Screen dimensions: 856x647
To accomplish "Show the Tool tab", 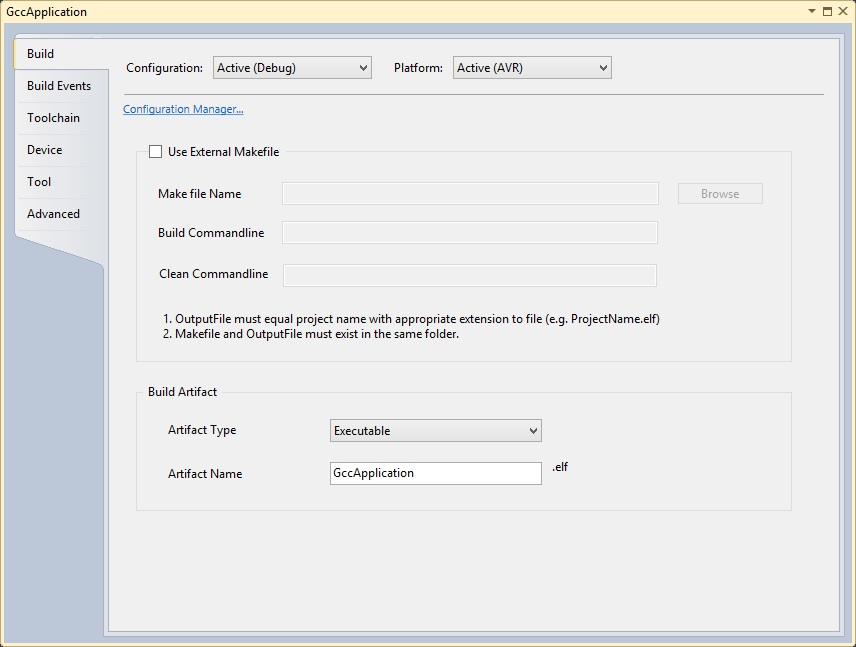I will (x=39, y=182).
